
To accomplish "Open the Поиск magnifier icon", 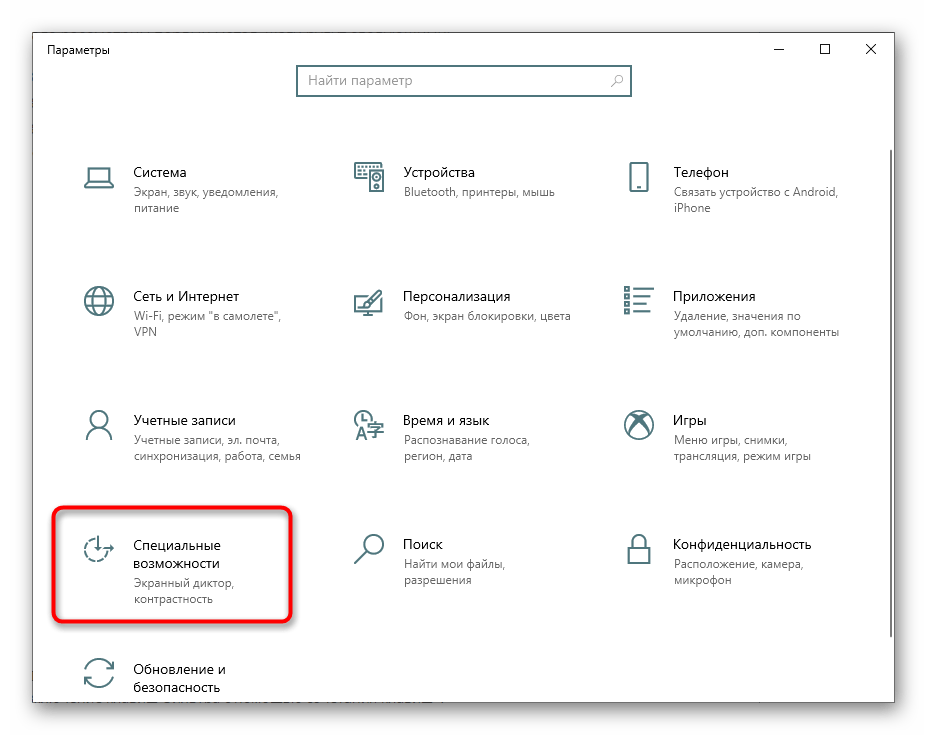I will 369,549.
